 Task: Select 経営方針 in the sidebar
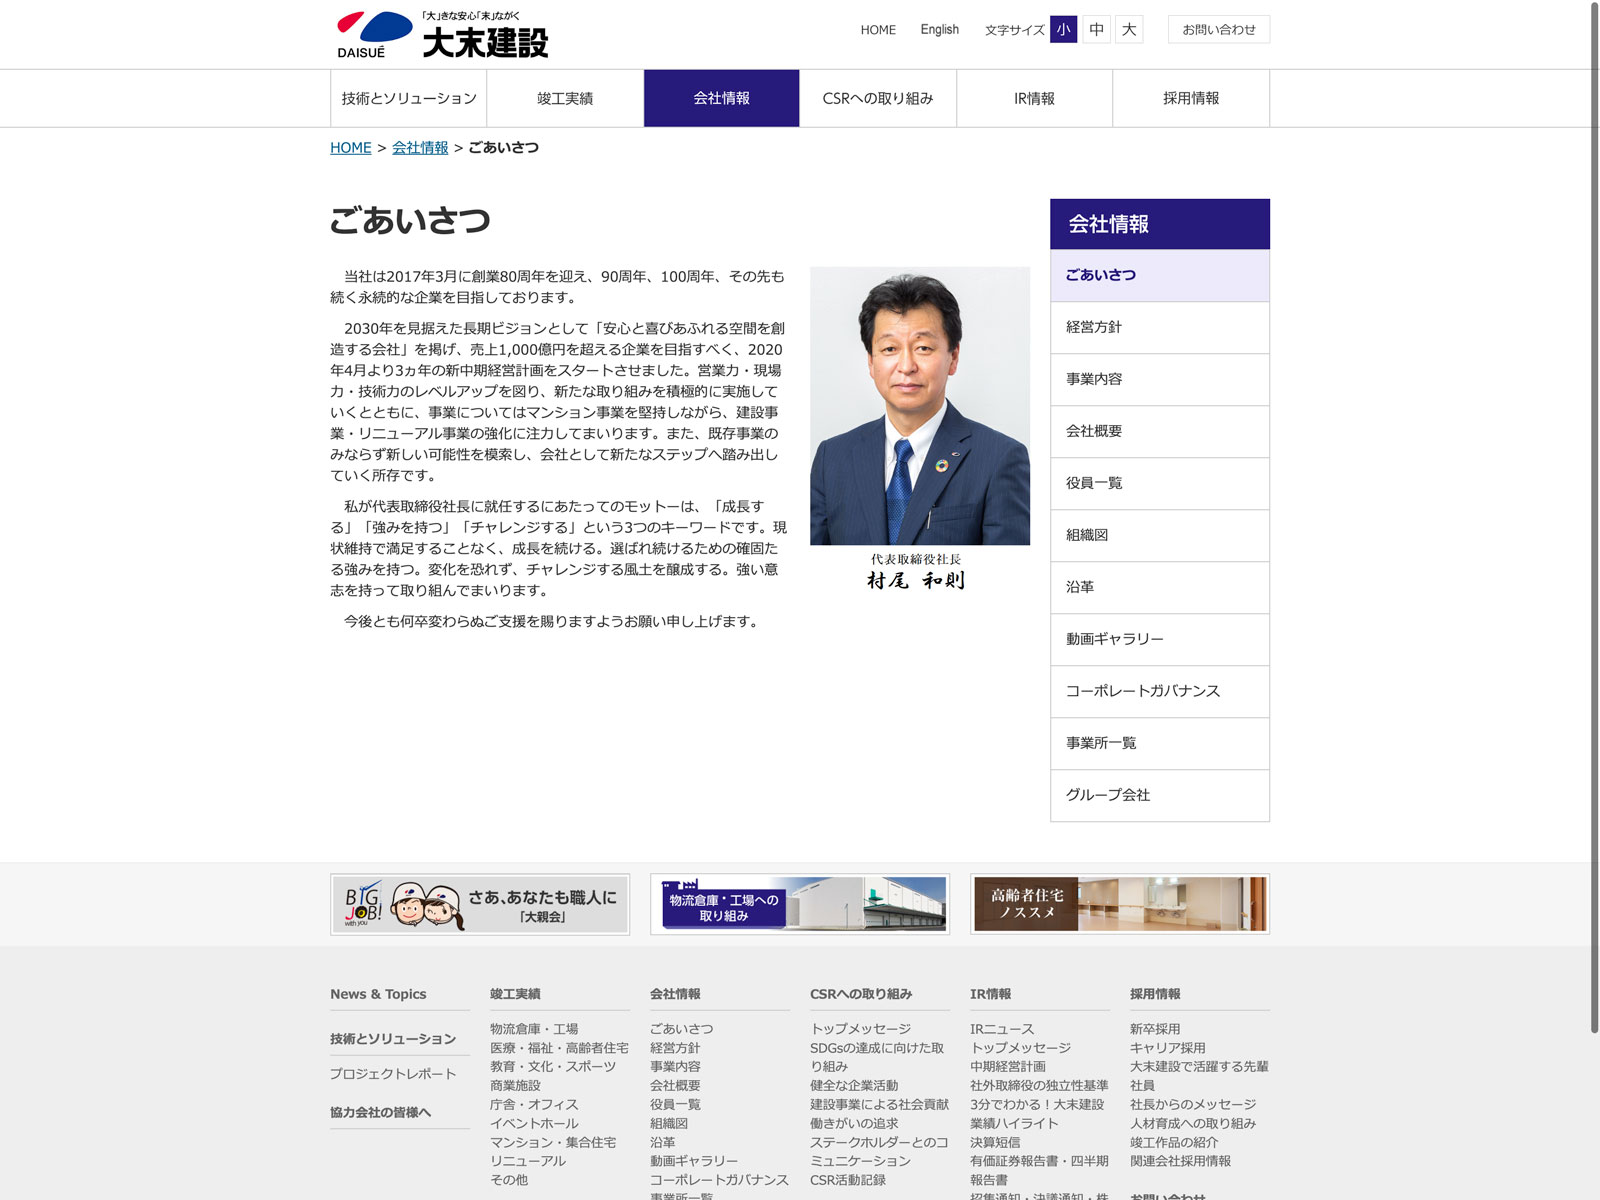pos(1159,327)
